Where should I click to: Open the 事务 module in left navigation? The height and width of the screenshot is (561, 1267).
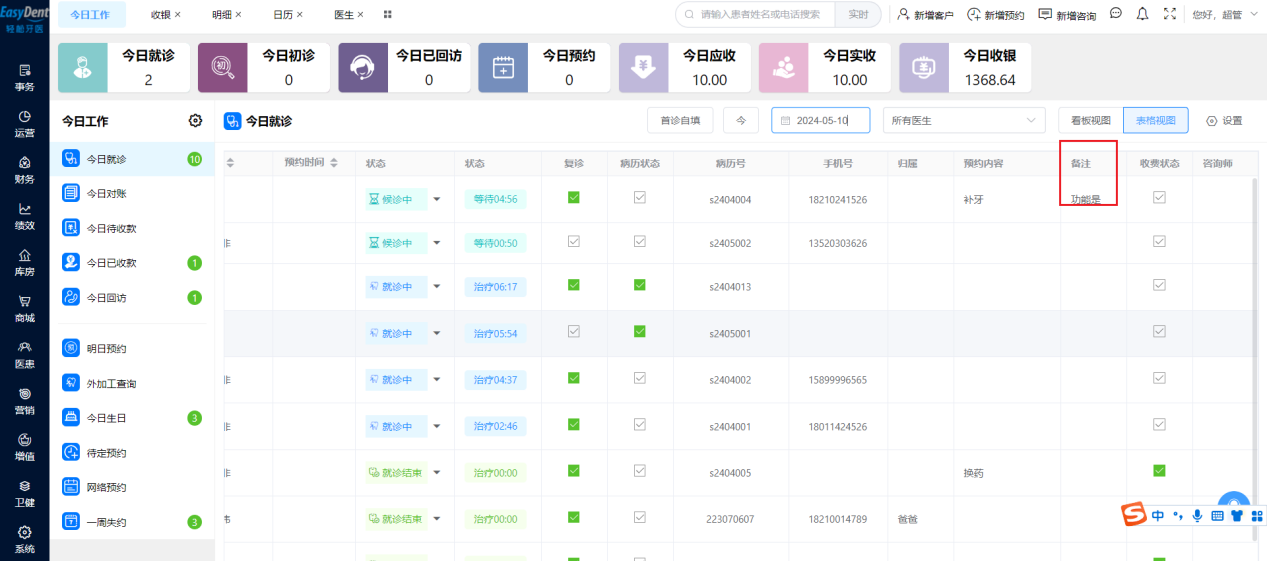24,77
